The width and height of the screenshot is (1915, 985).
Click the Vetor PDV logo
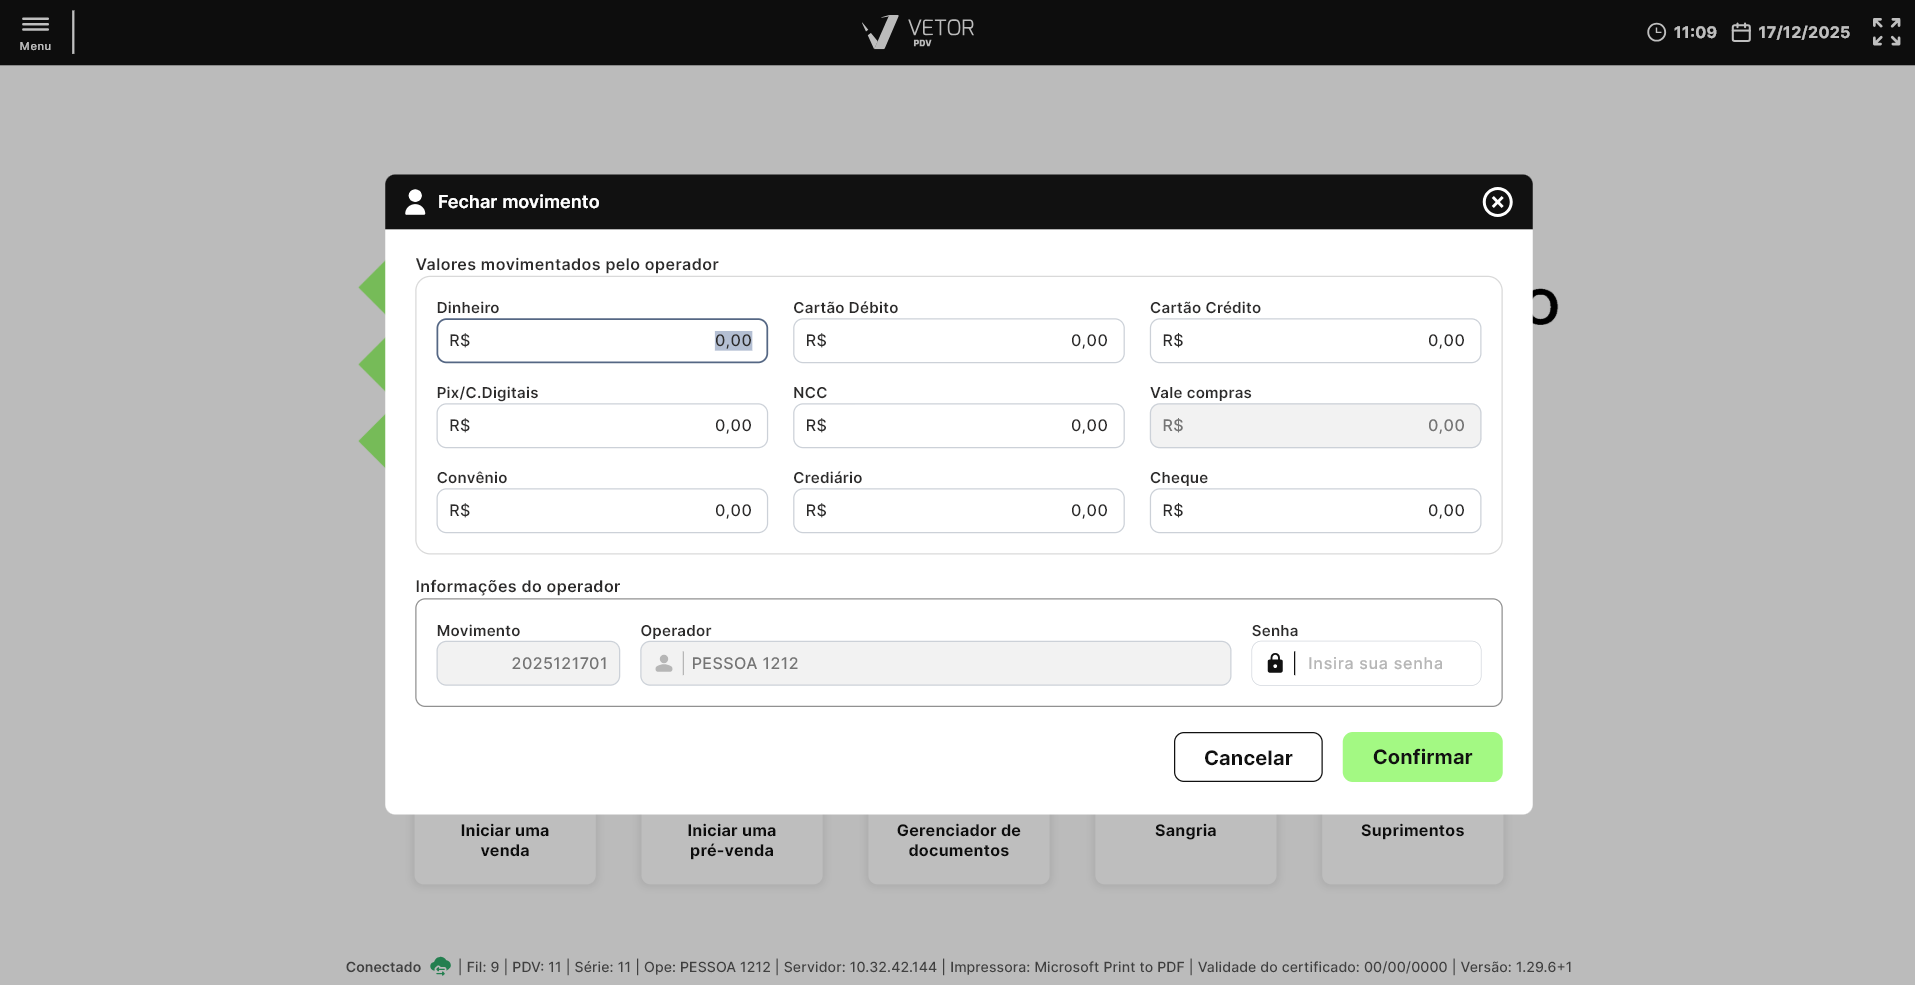click(x=918, y=32)
